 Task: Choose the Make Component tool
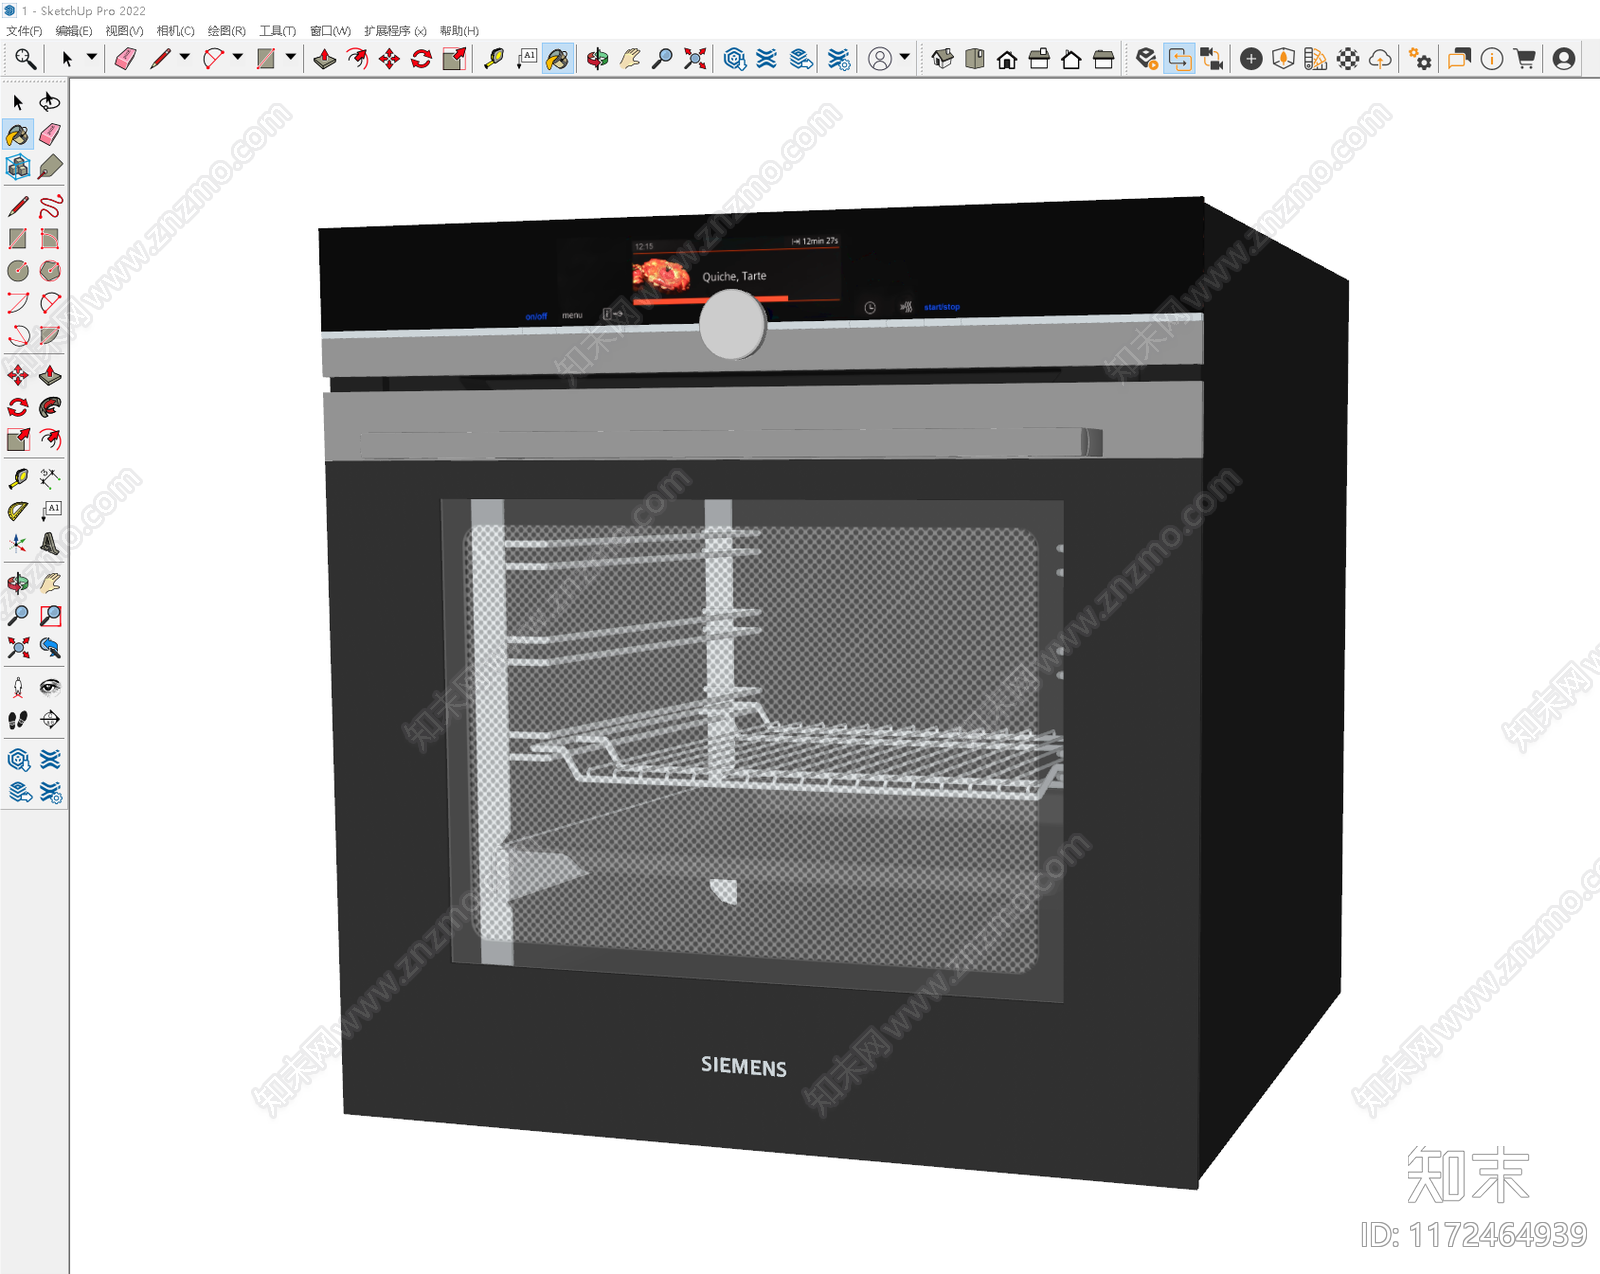tap(18, 167)
